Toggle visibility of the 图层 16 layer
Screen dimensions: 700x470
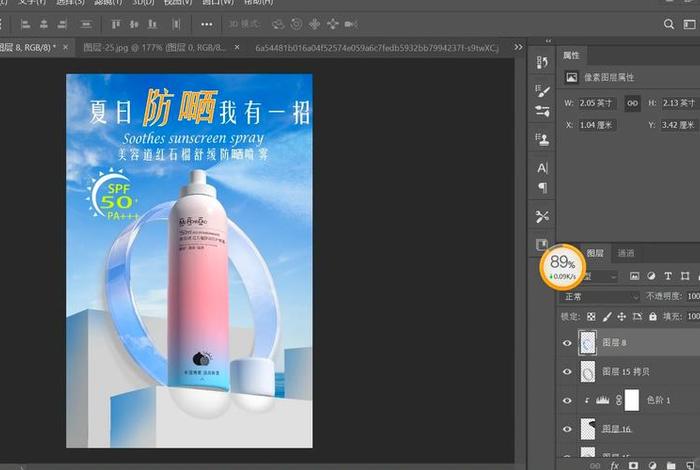[x=567, y=429]
